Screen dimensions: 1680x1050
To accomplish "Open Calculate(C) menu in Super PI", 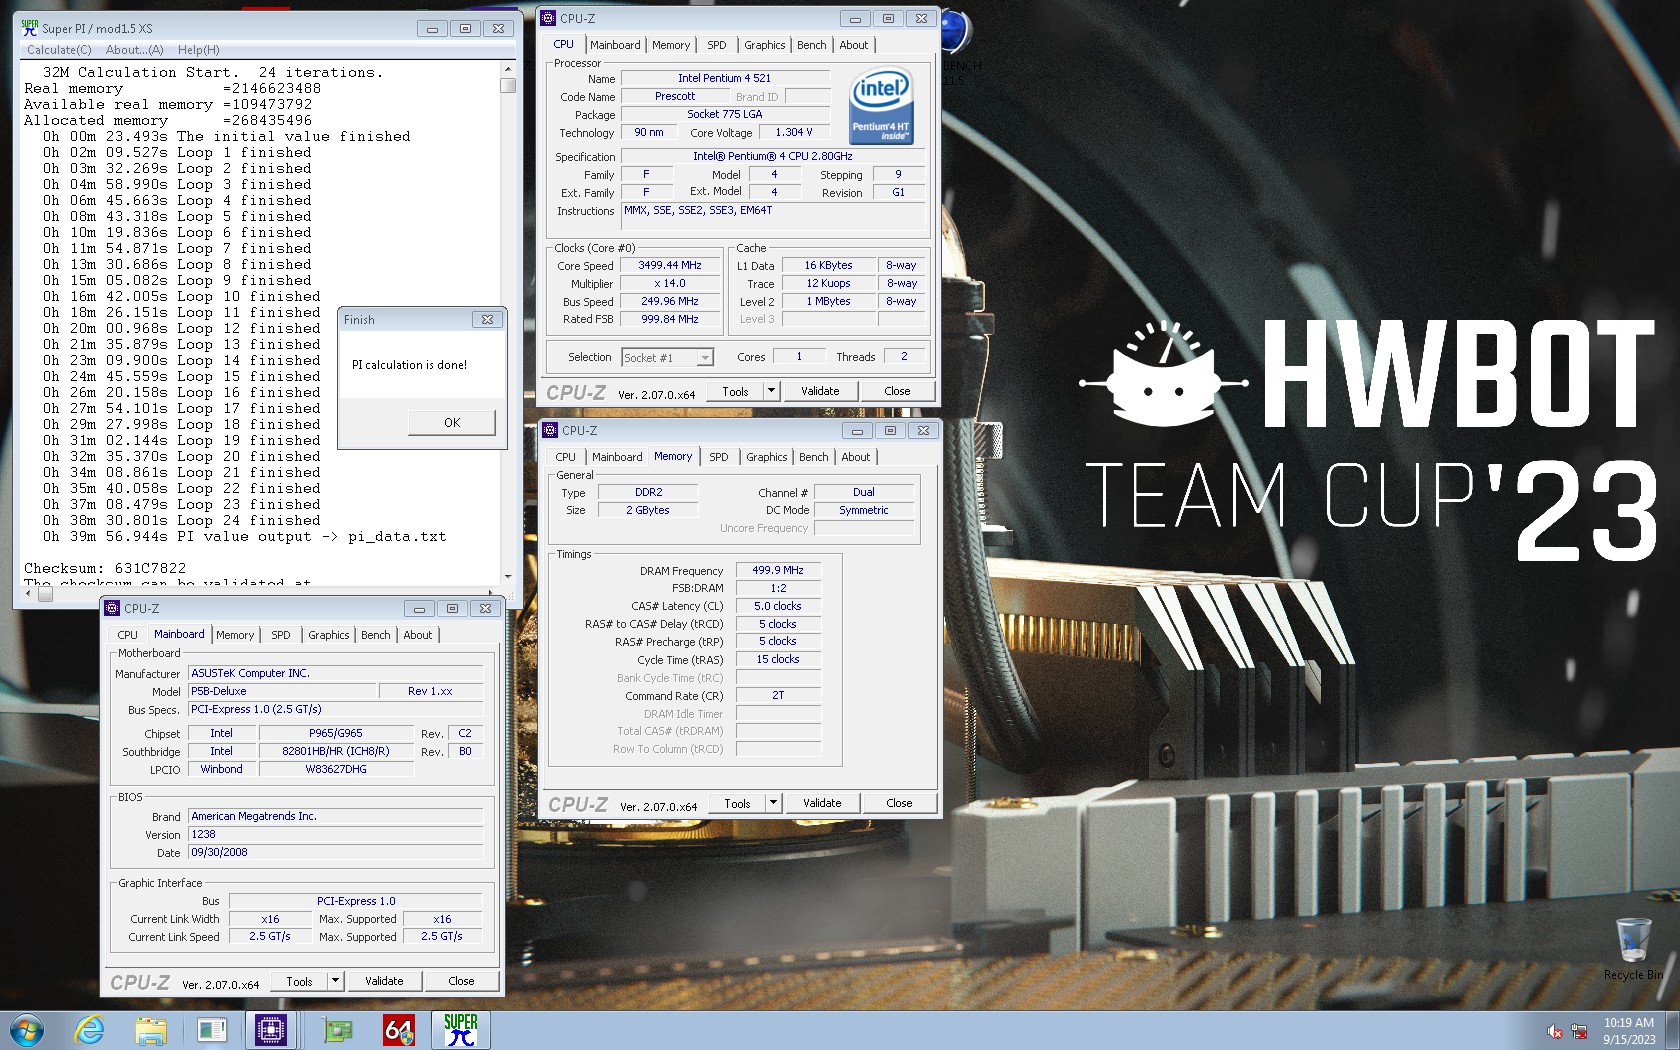I will (59, 50).
